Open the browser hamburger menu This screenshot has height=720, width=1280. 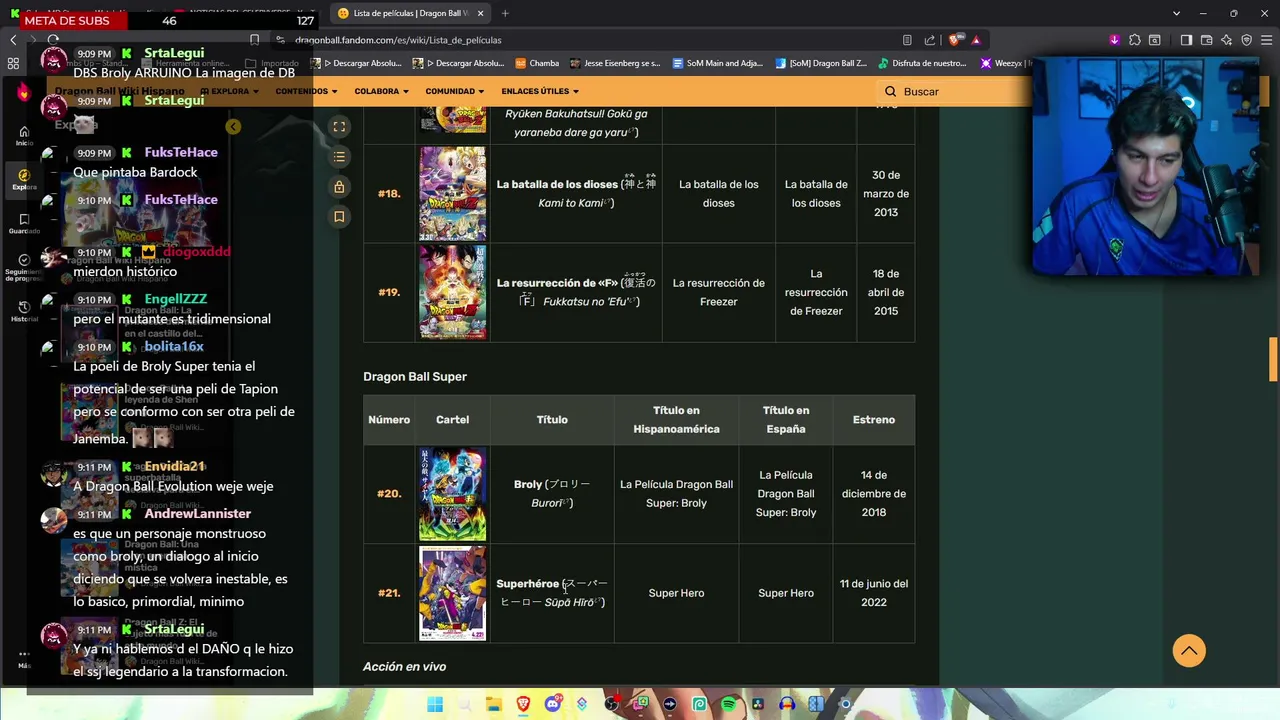coord(1267,40)
